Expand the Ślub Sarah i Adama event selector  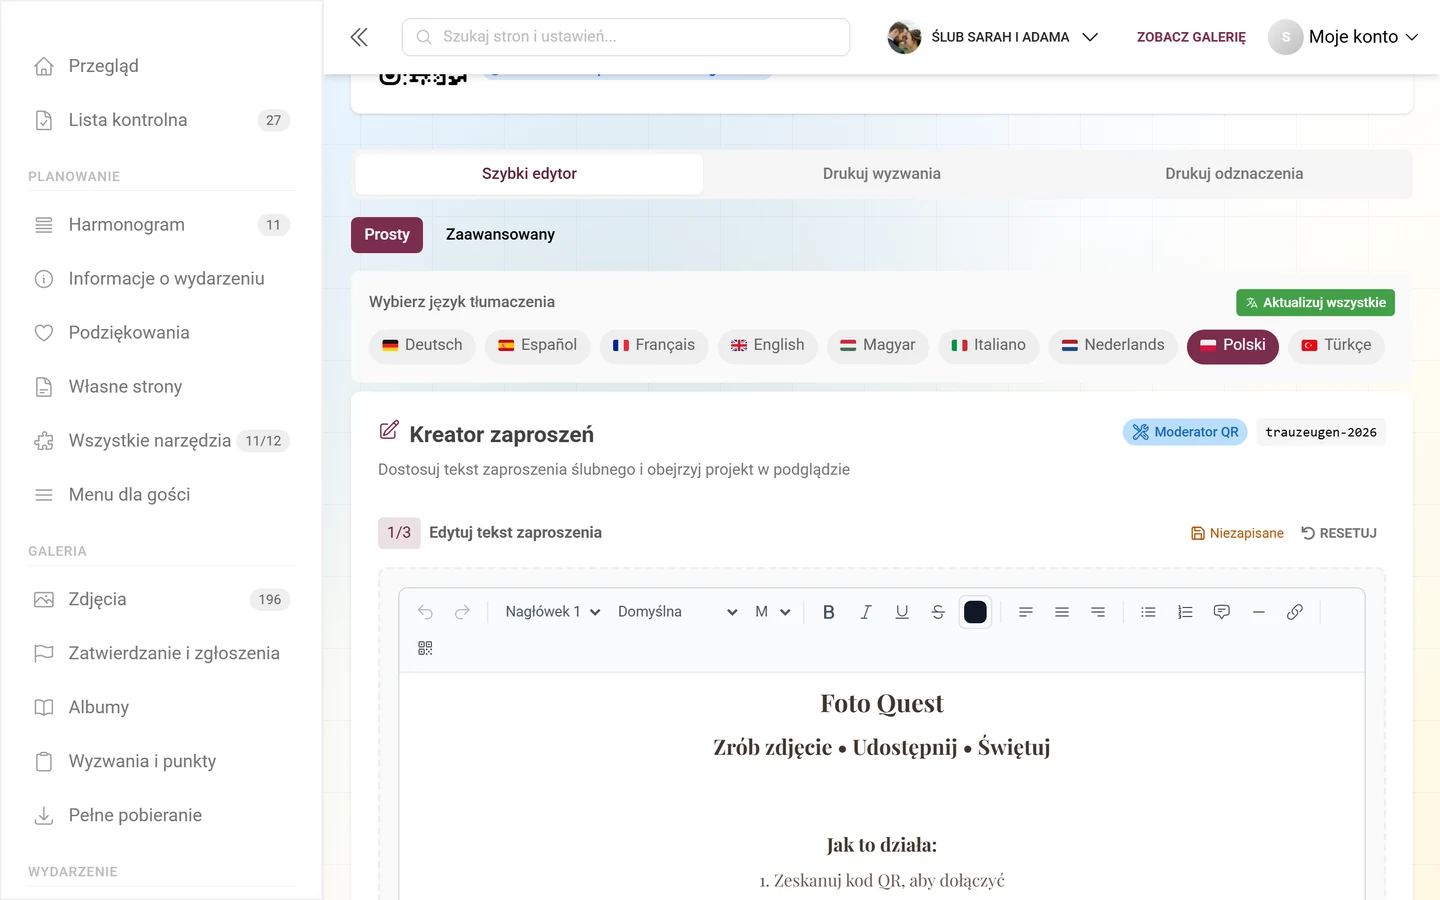pyautogui.click(x=993, y=37)
